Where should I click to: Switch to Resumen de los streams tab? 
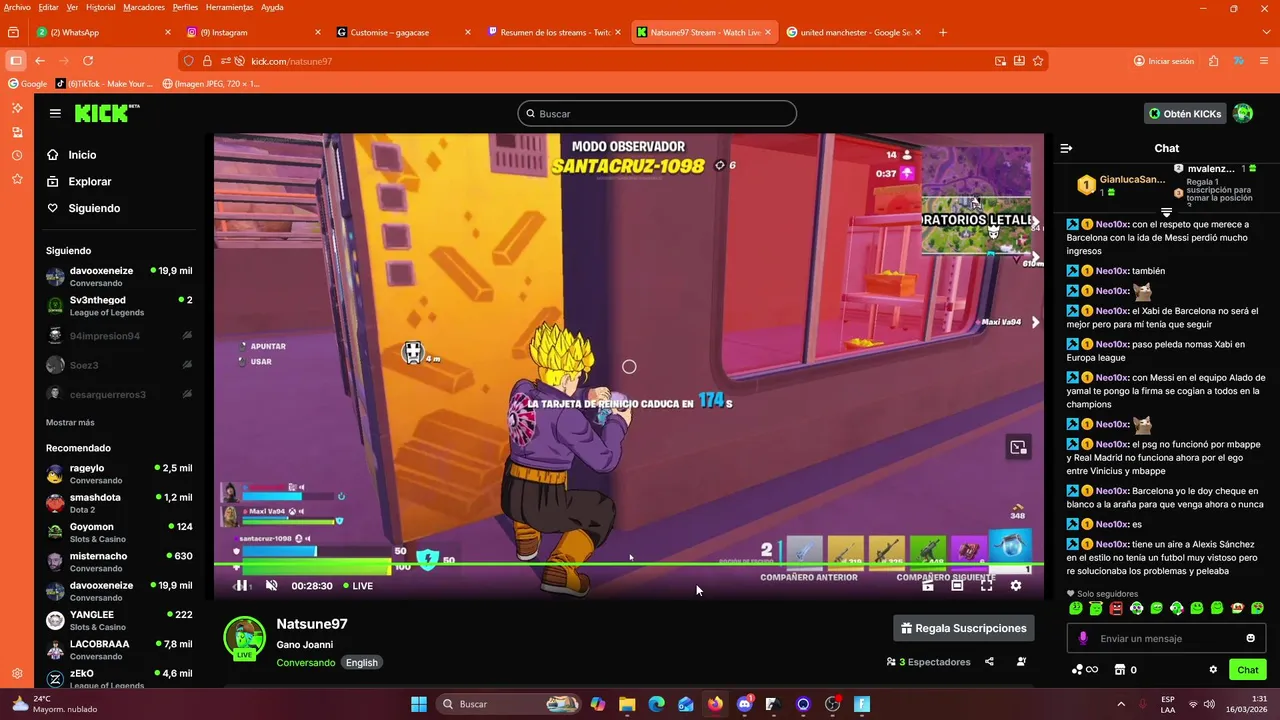pos(553,32)
